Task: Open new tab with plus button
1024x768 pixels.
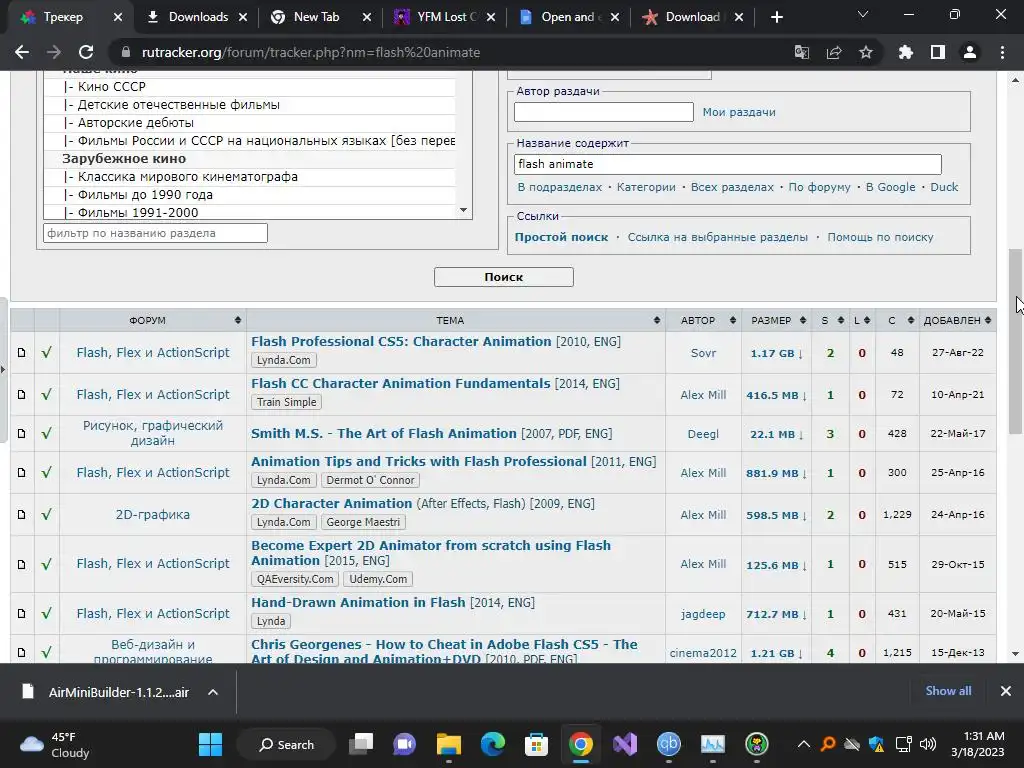Action: [776, 17]
